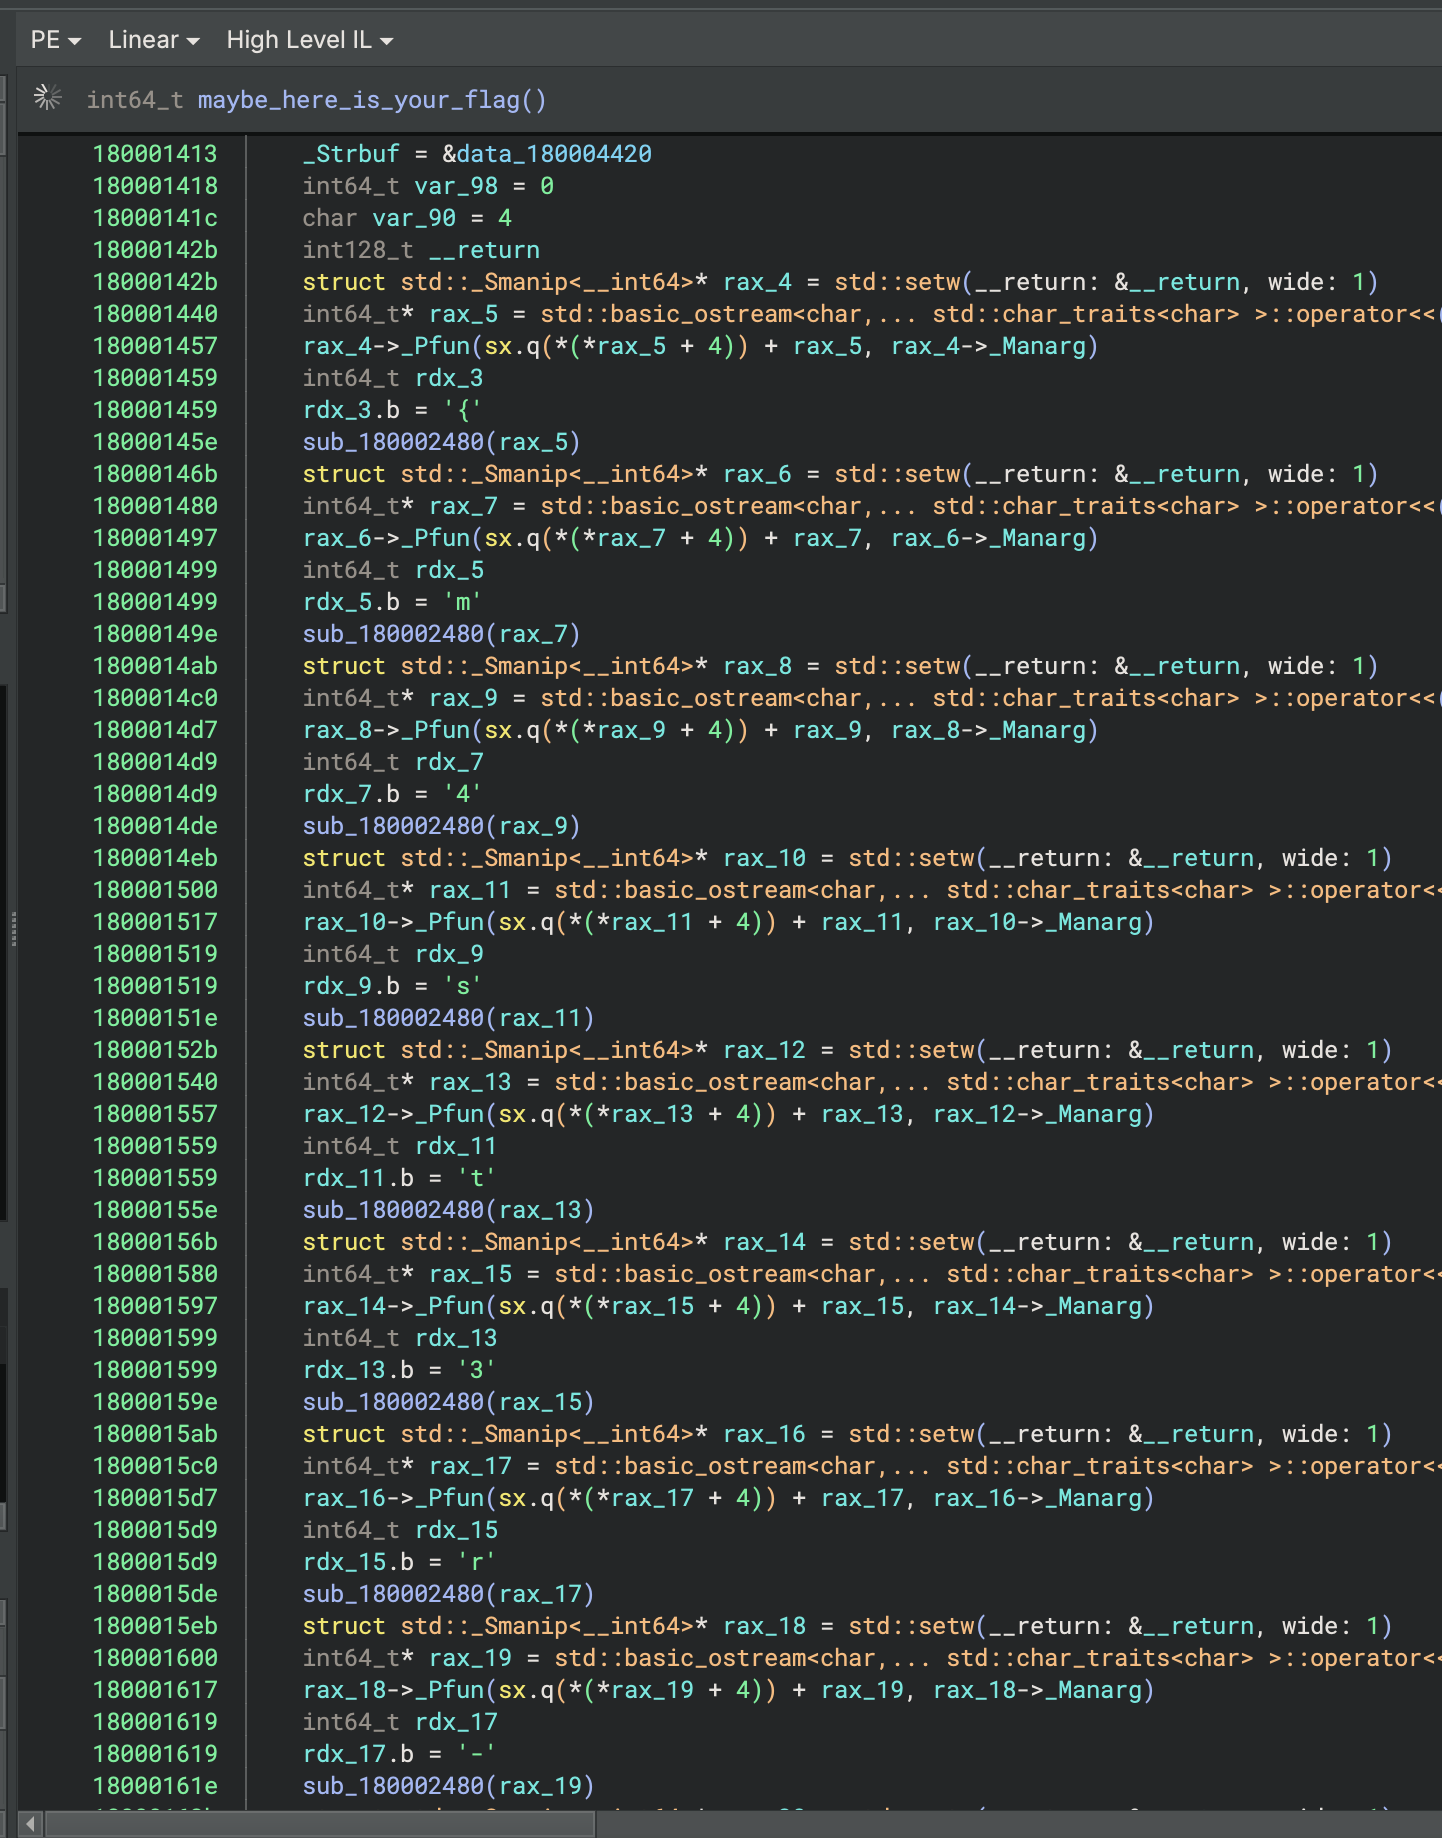Open the High Level IL dropdown
This screenshot has height=1838, width=1442.
pyautogui.click(x=309, y=40)
